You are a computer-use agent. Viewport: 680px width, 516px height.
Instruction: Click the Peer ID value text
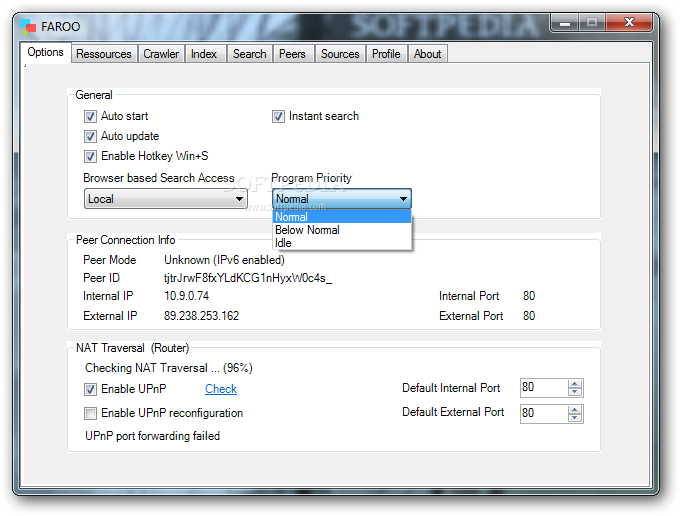pos(248,278)
